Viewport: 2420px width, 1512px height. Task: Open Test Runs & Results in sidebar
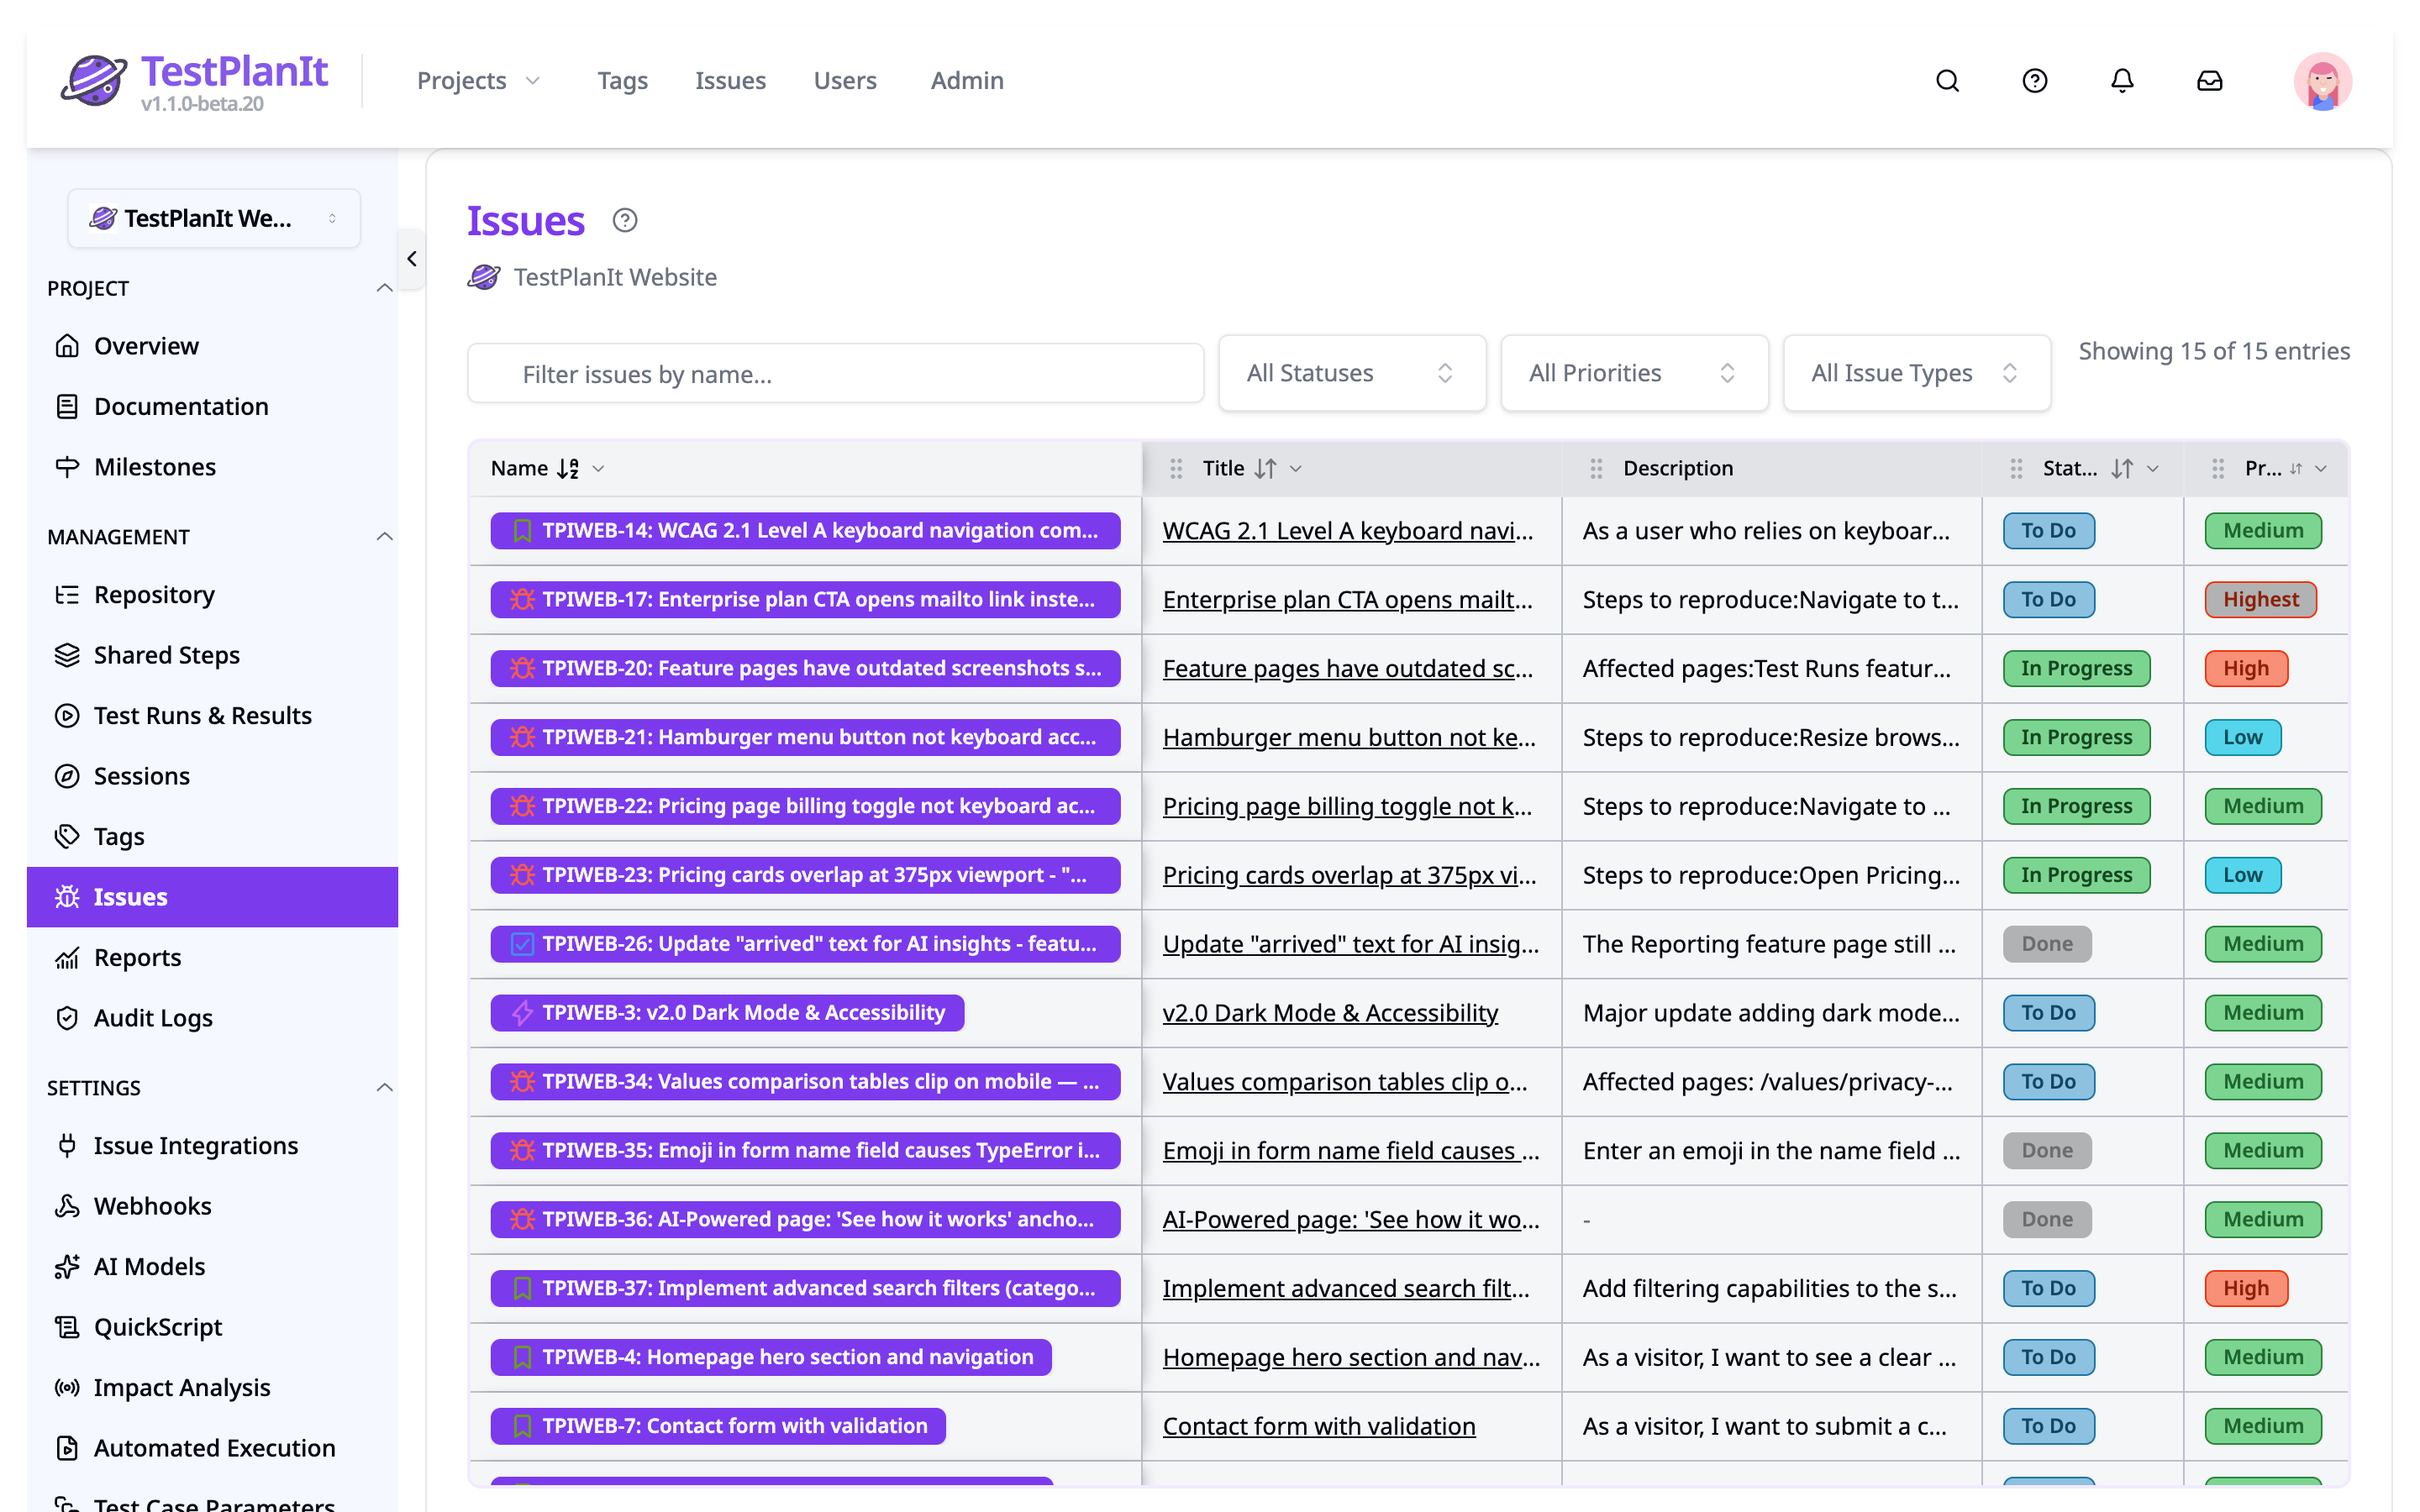[x=212, y=716]
